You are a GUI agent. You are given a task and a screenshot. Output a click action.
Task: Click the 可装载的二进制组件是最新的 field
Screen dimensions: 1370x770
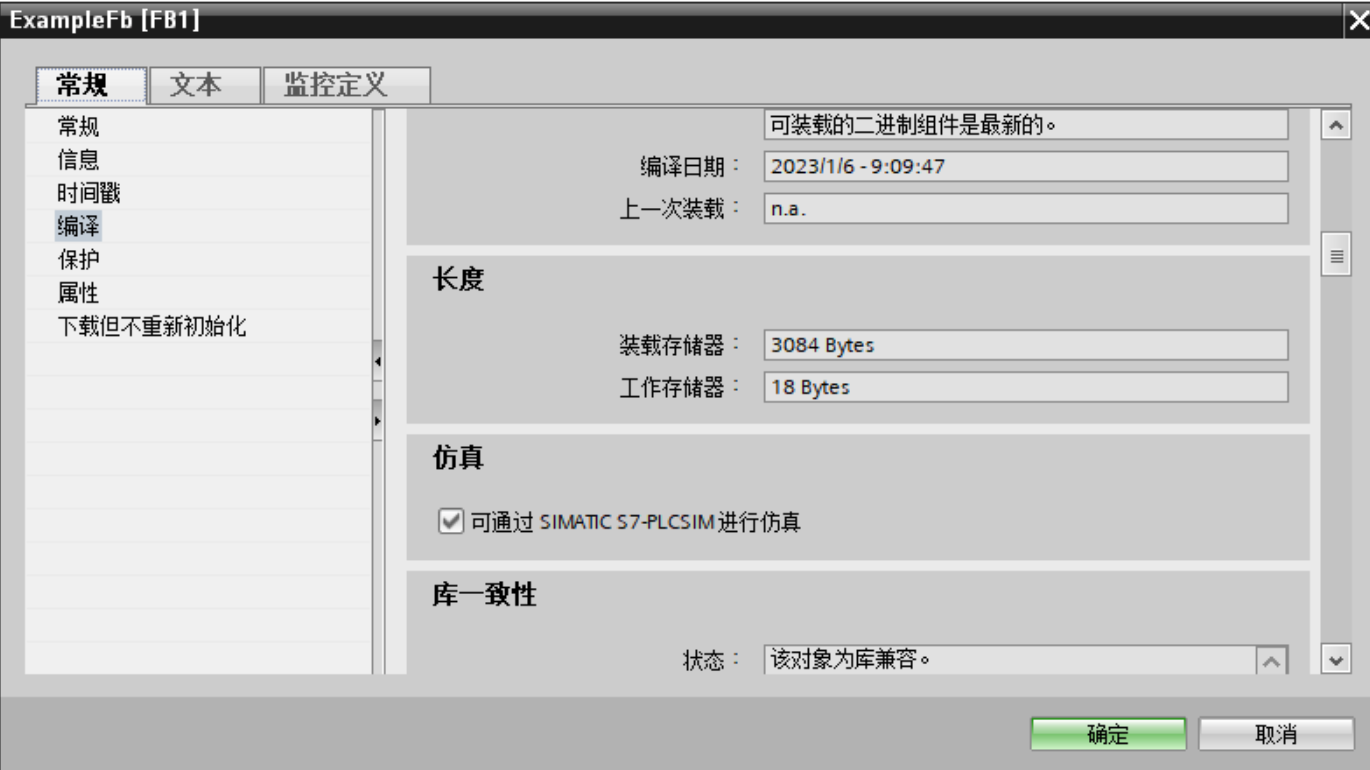coord(1025,125)
